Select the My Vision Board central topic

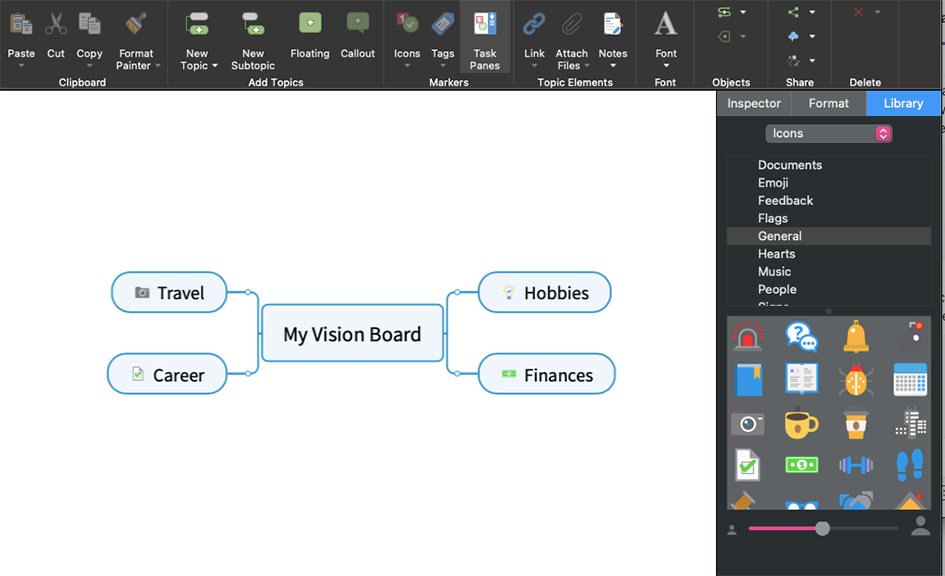tap(352, 334)
